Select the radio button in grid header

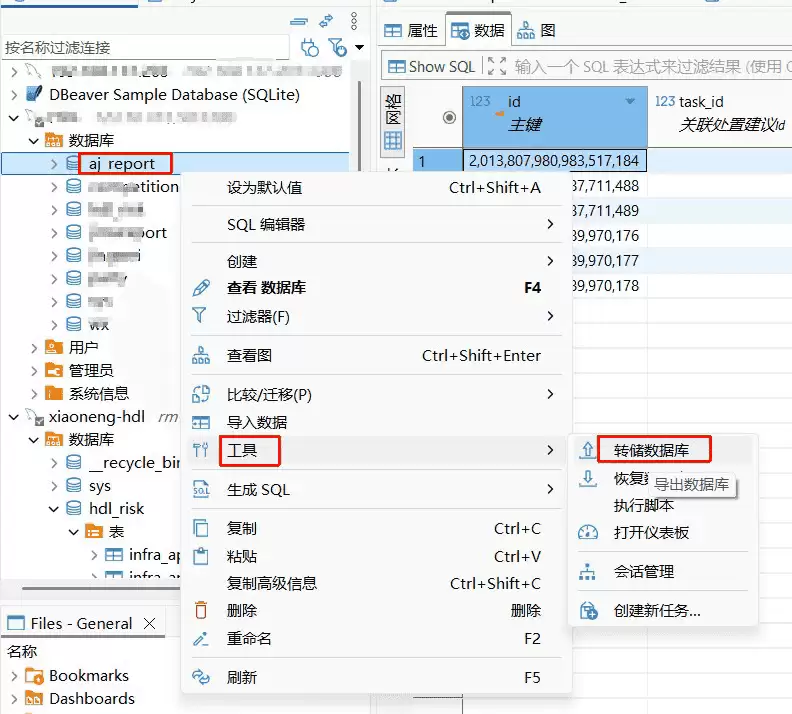point(449,117)
